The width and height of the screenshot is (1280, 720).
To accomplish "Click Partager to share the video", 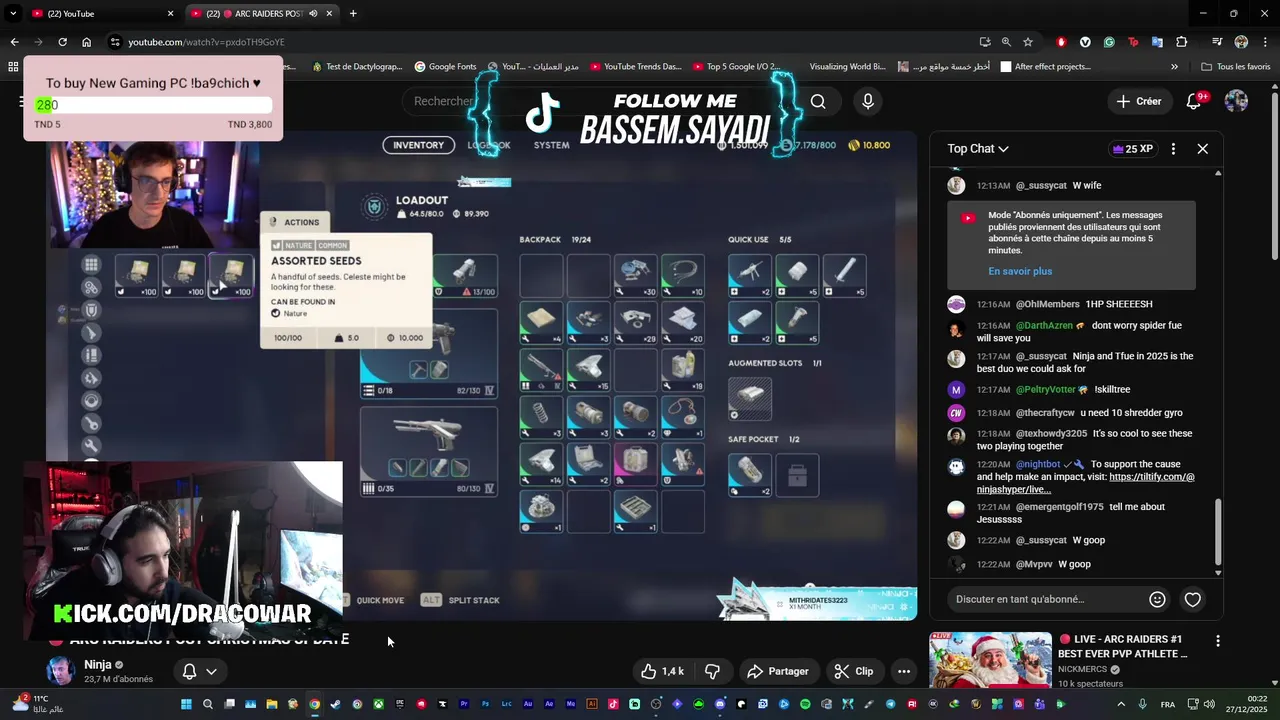I will (x=778, y=671).
